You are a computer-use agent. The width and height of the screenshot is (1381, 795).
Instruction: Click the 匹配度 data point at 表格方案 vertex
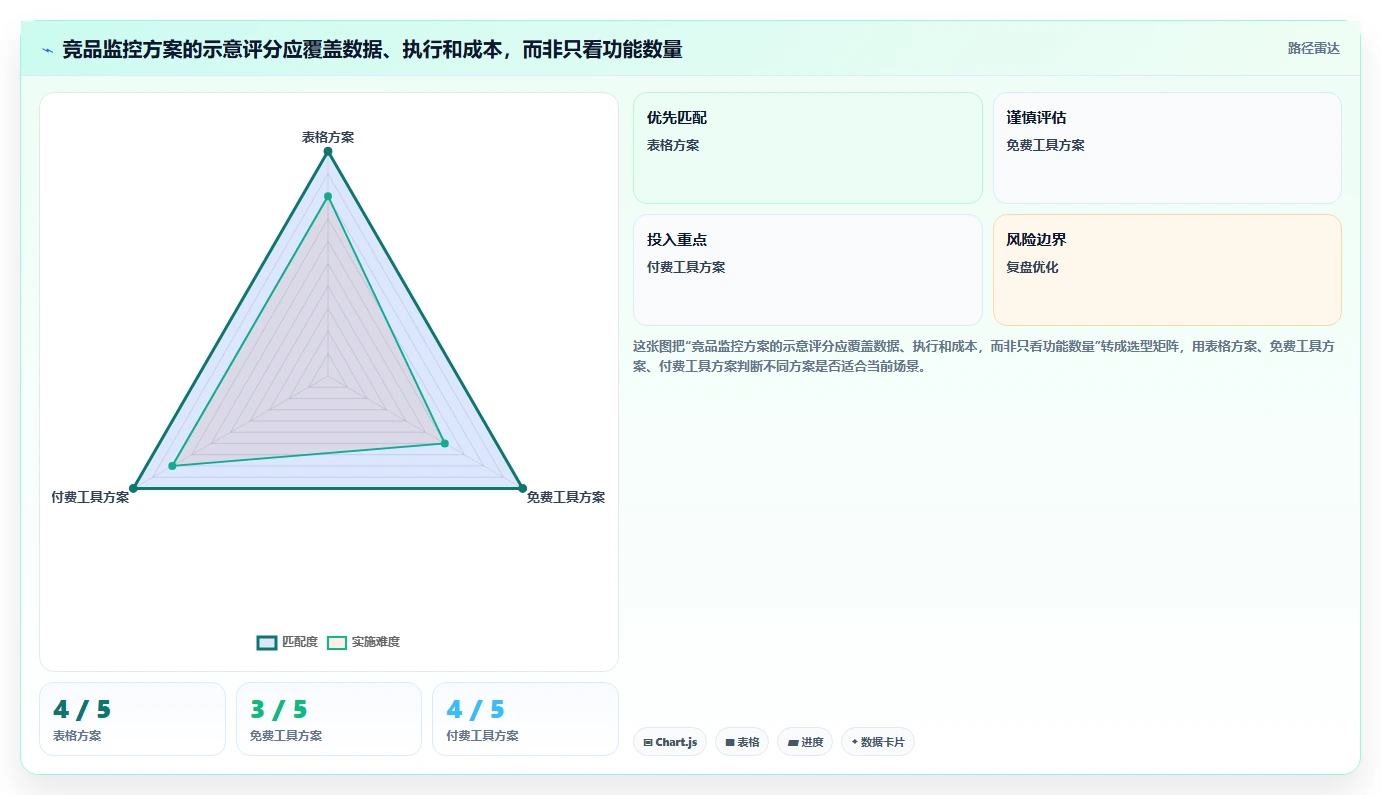(328, 151)
